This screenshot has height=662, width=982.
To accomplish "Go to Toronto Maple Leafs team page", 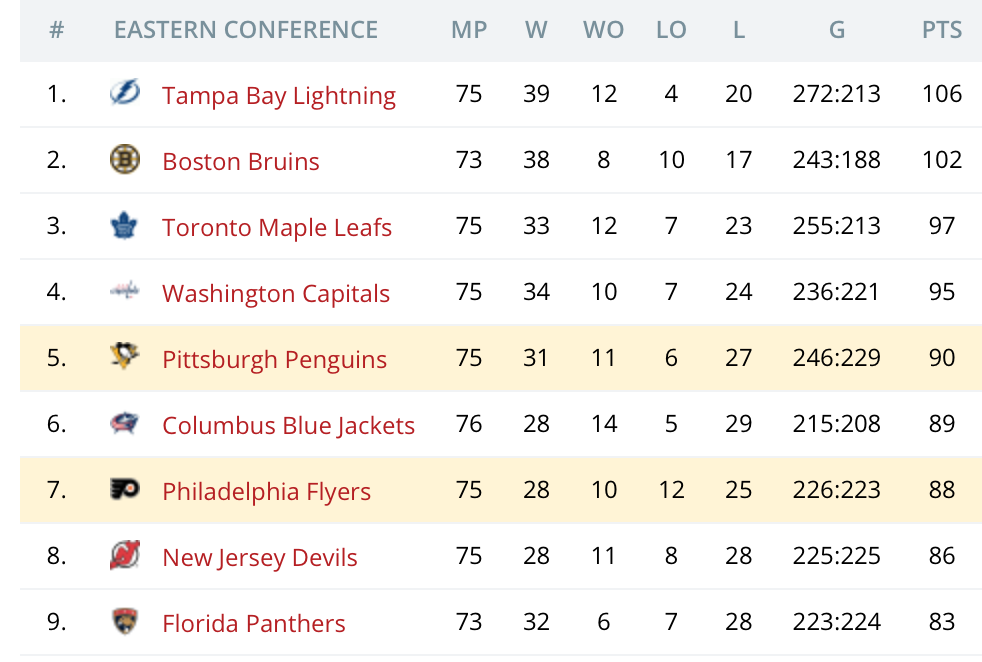I will (x=277, y=228).
